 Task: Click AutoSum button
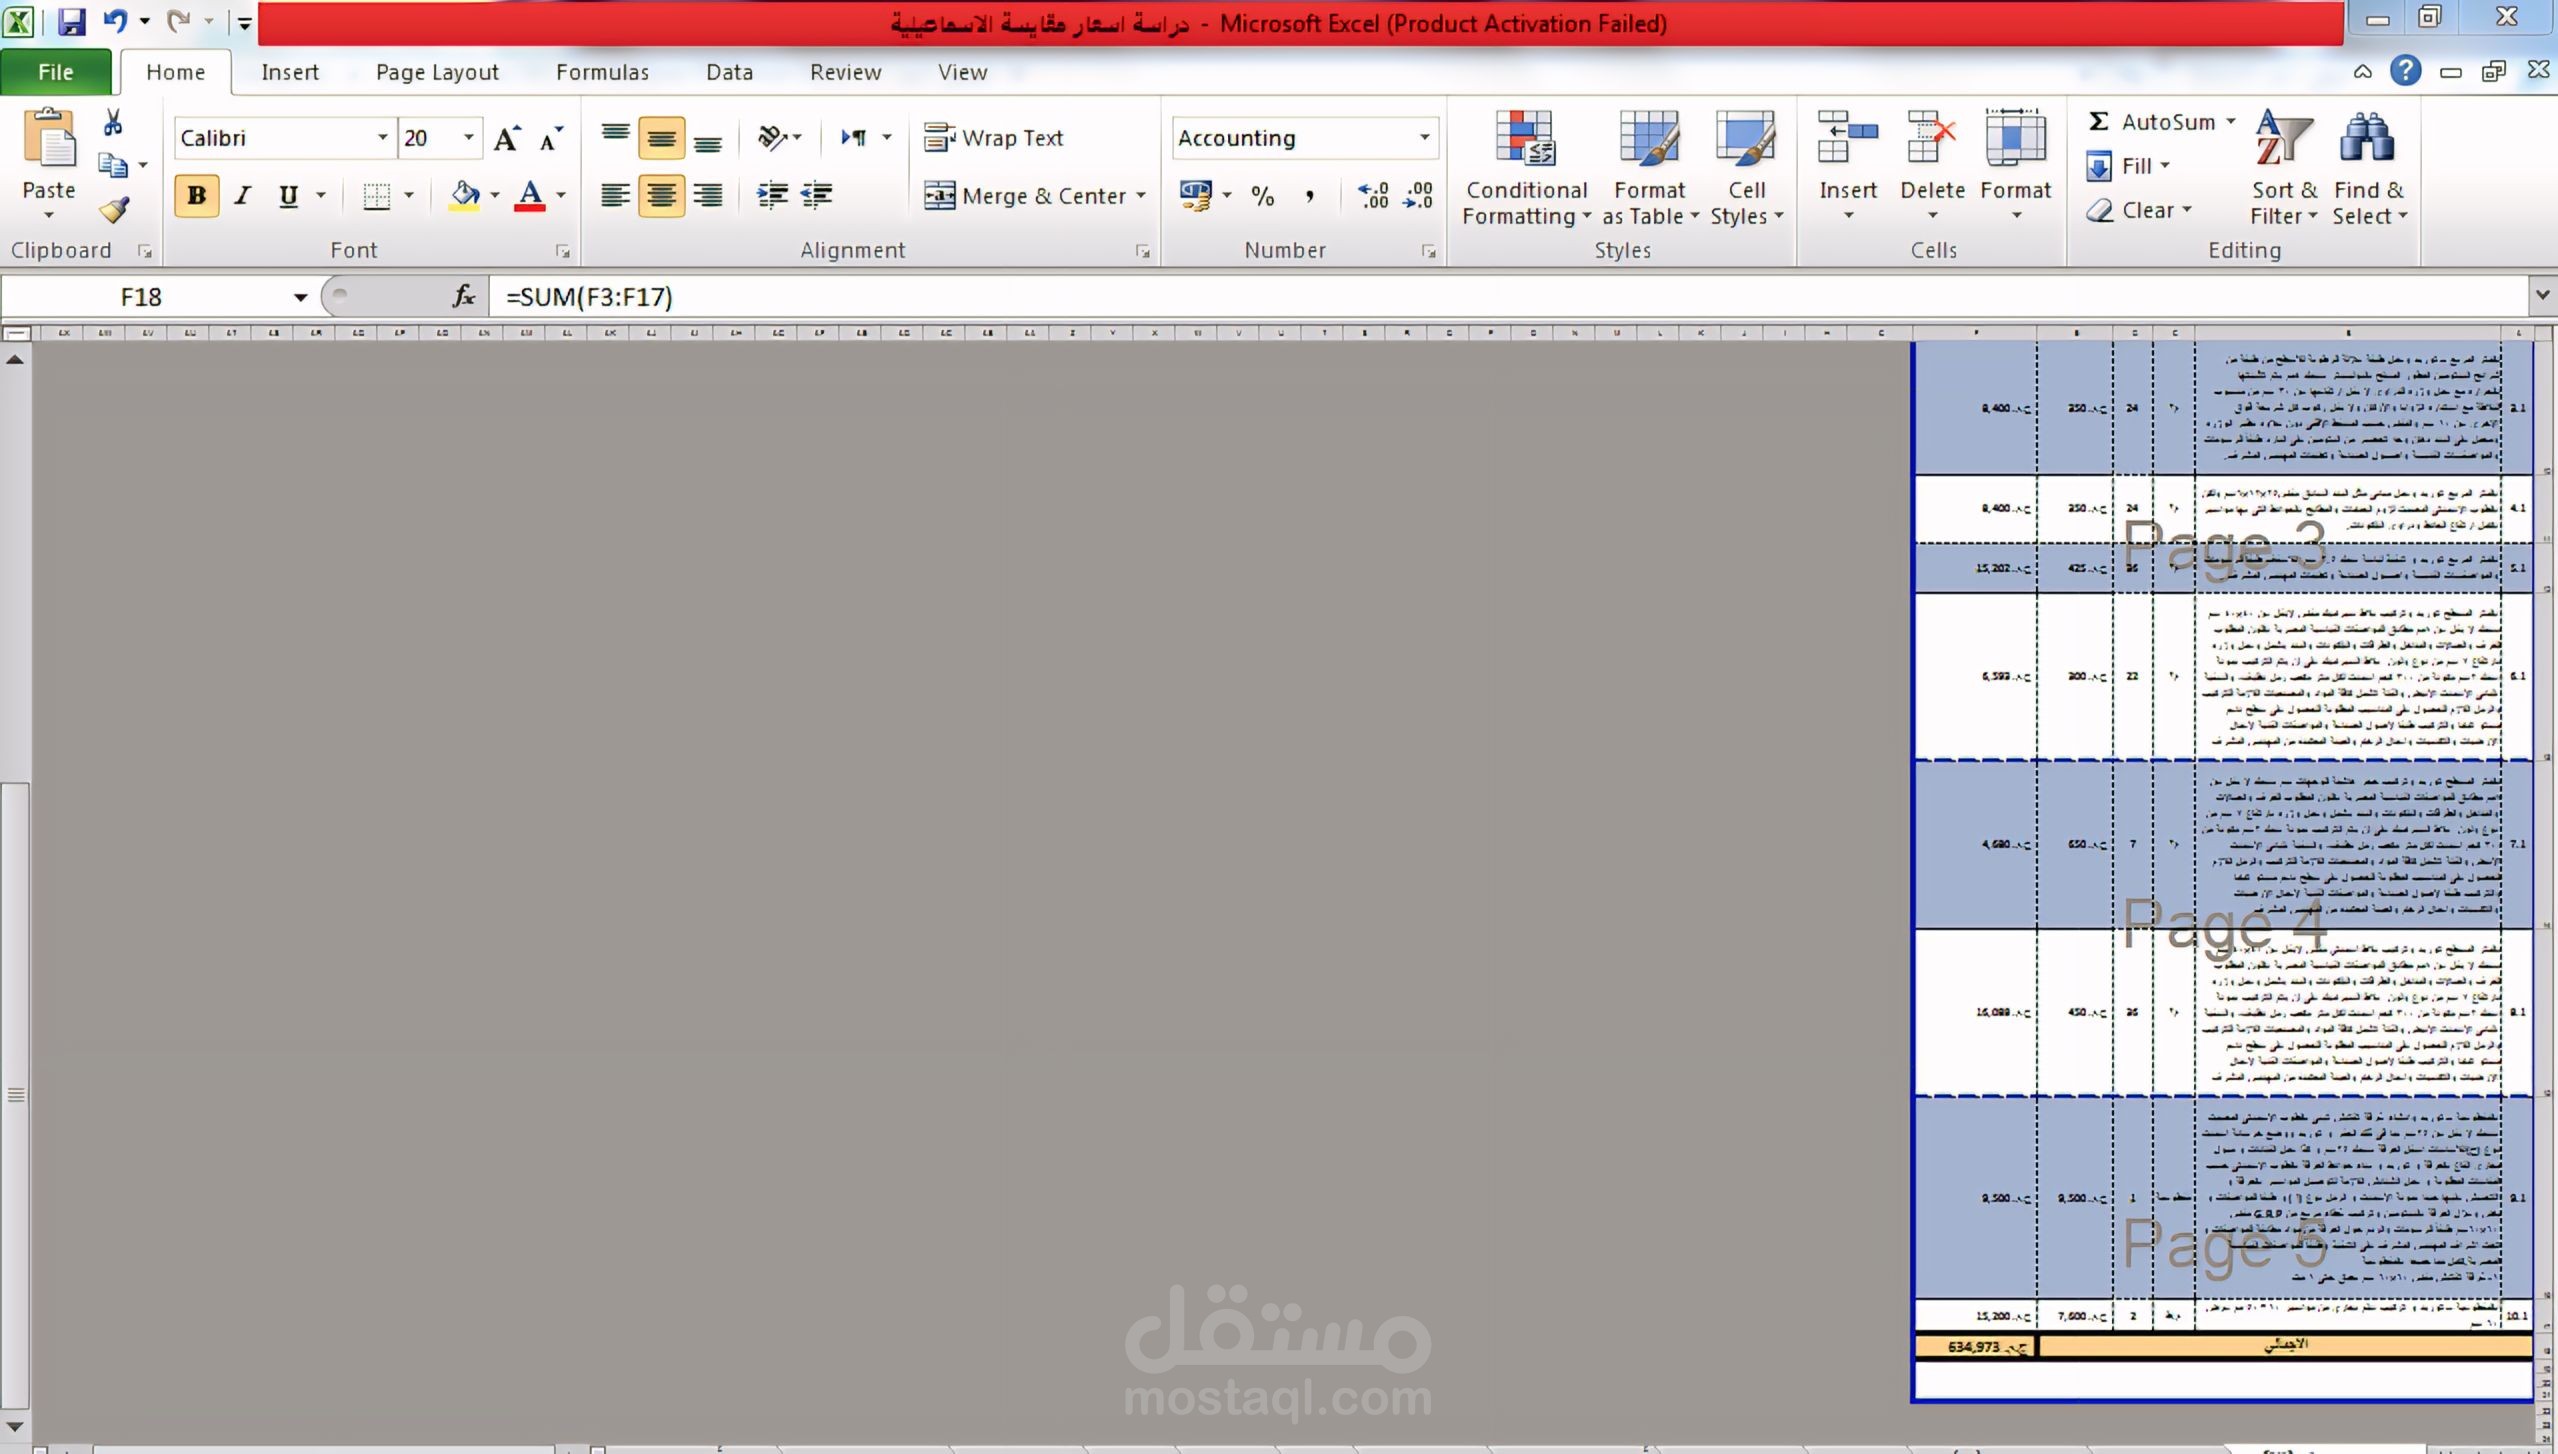(2151, 122)
